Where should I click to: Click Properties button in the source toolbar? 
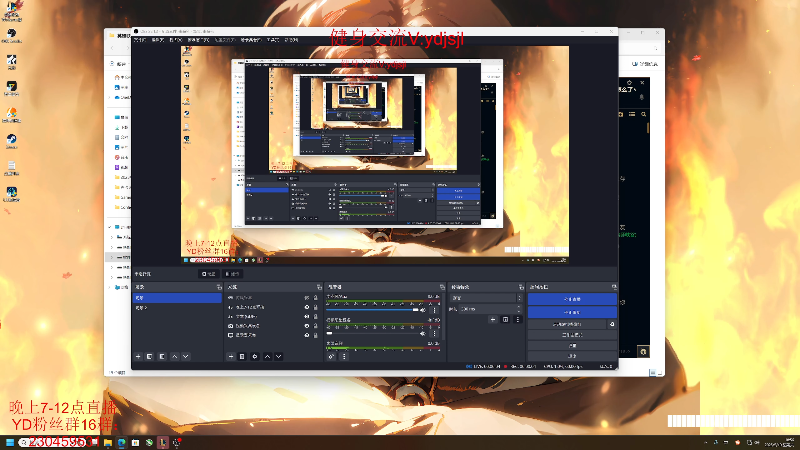coord(208,274)
